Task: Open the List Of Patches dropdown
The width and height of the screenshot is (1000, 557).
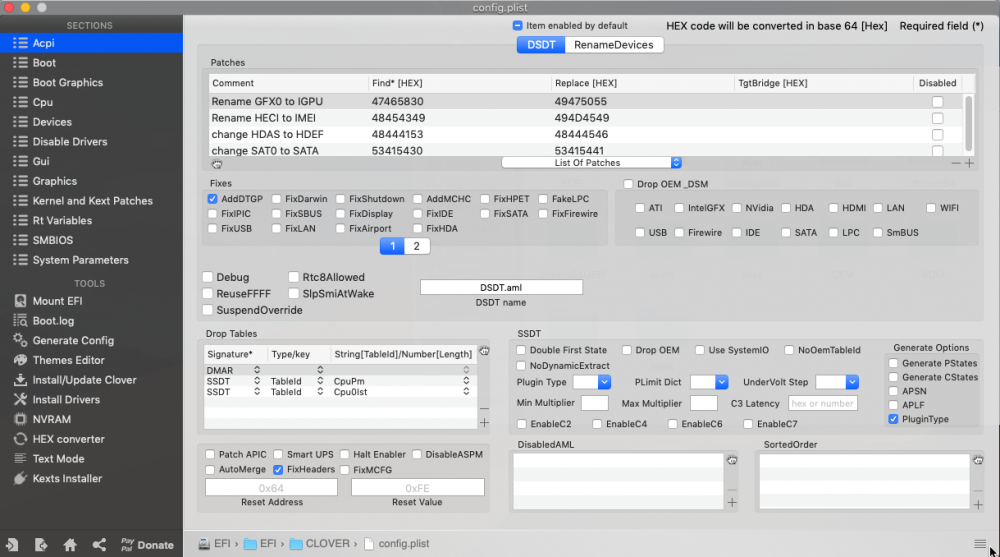Action: click(x=592, y=163)
